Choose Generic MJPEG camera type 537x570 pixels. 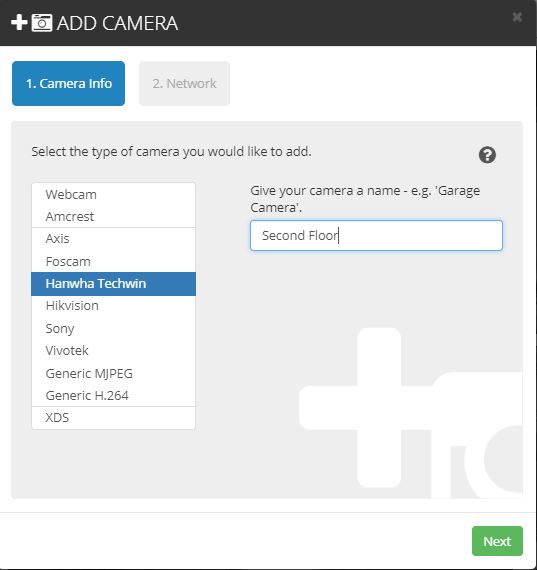pos(113,373)
